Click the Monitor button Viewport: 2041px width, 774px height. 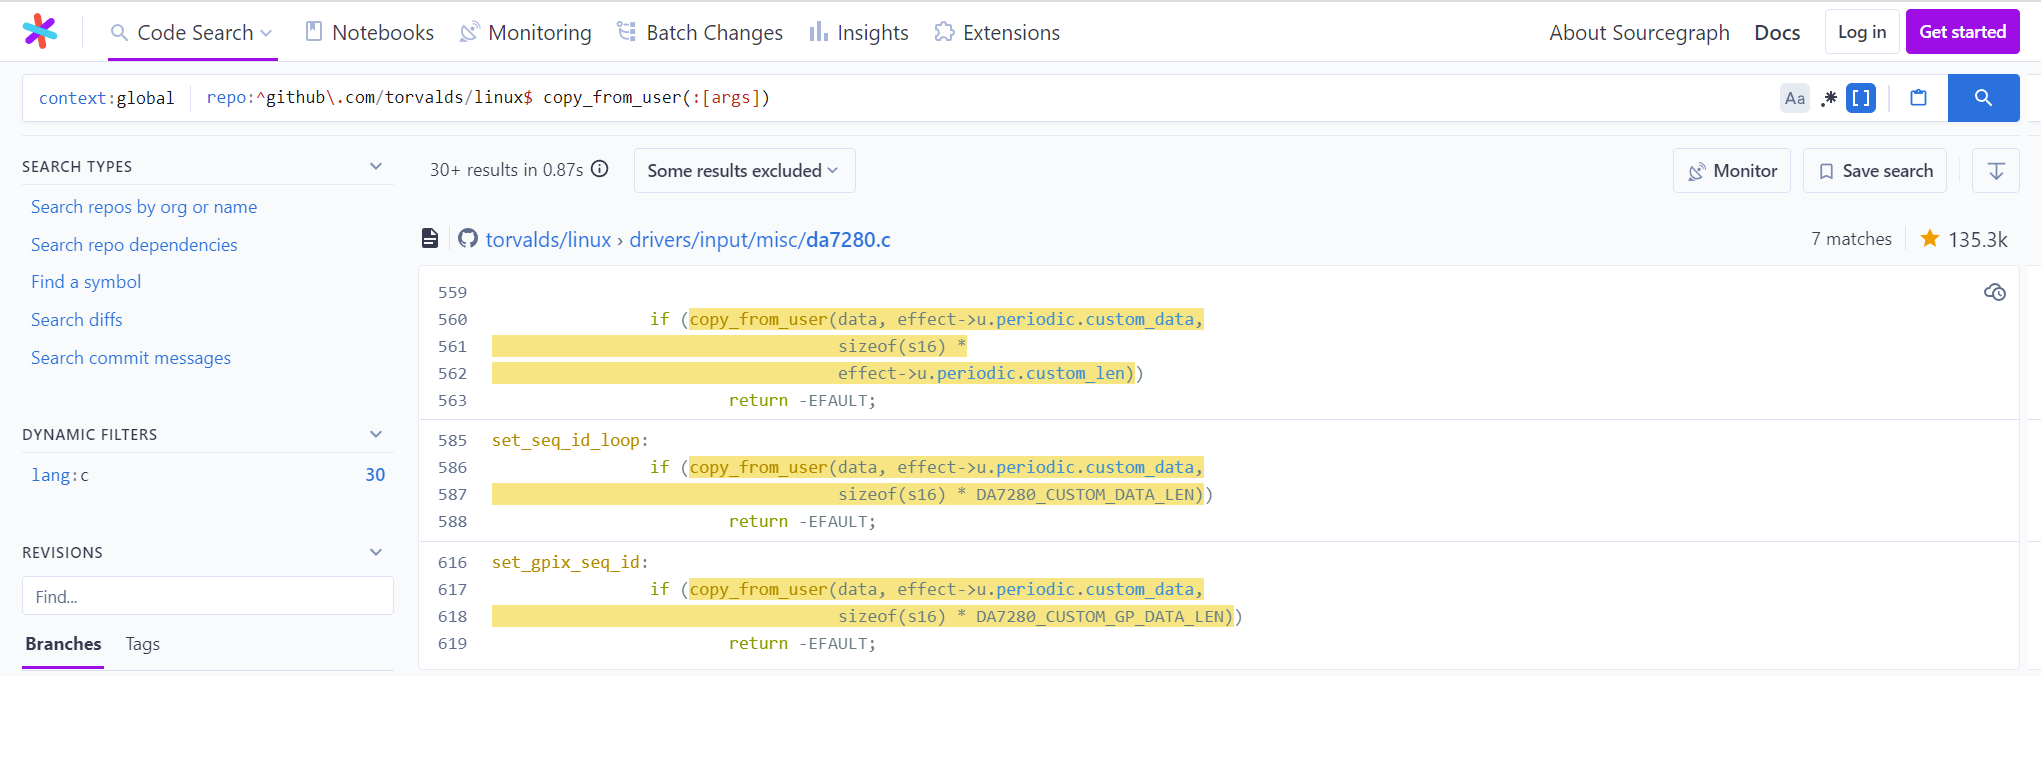(1732, 171)
